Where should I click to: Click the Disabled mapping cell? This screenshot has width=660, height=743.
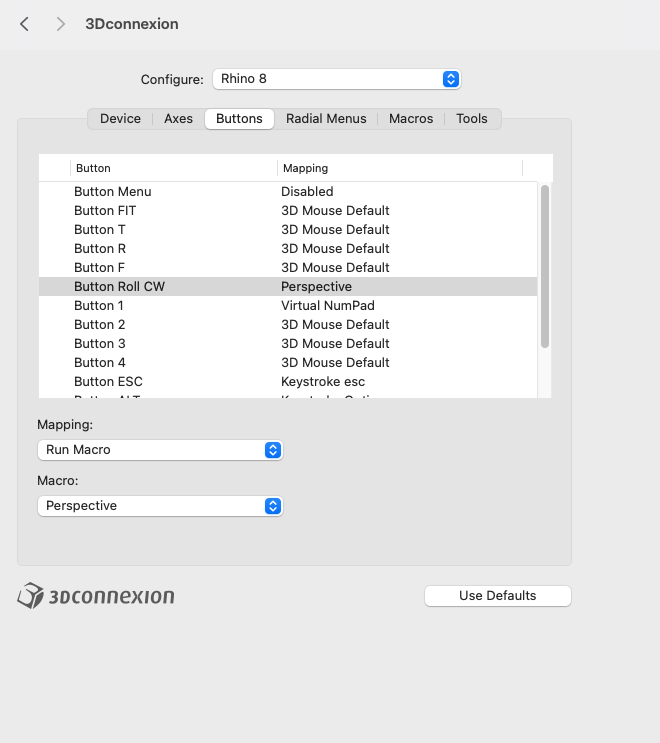307,191
